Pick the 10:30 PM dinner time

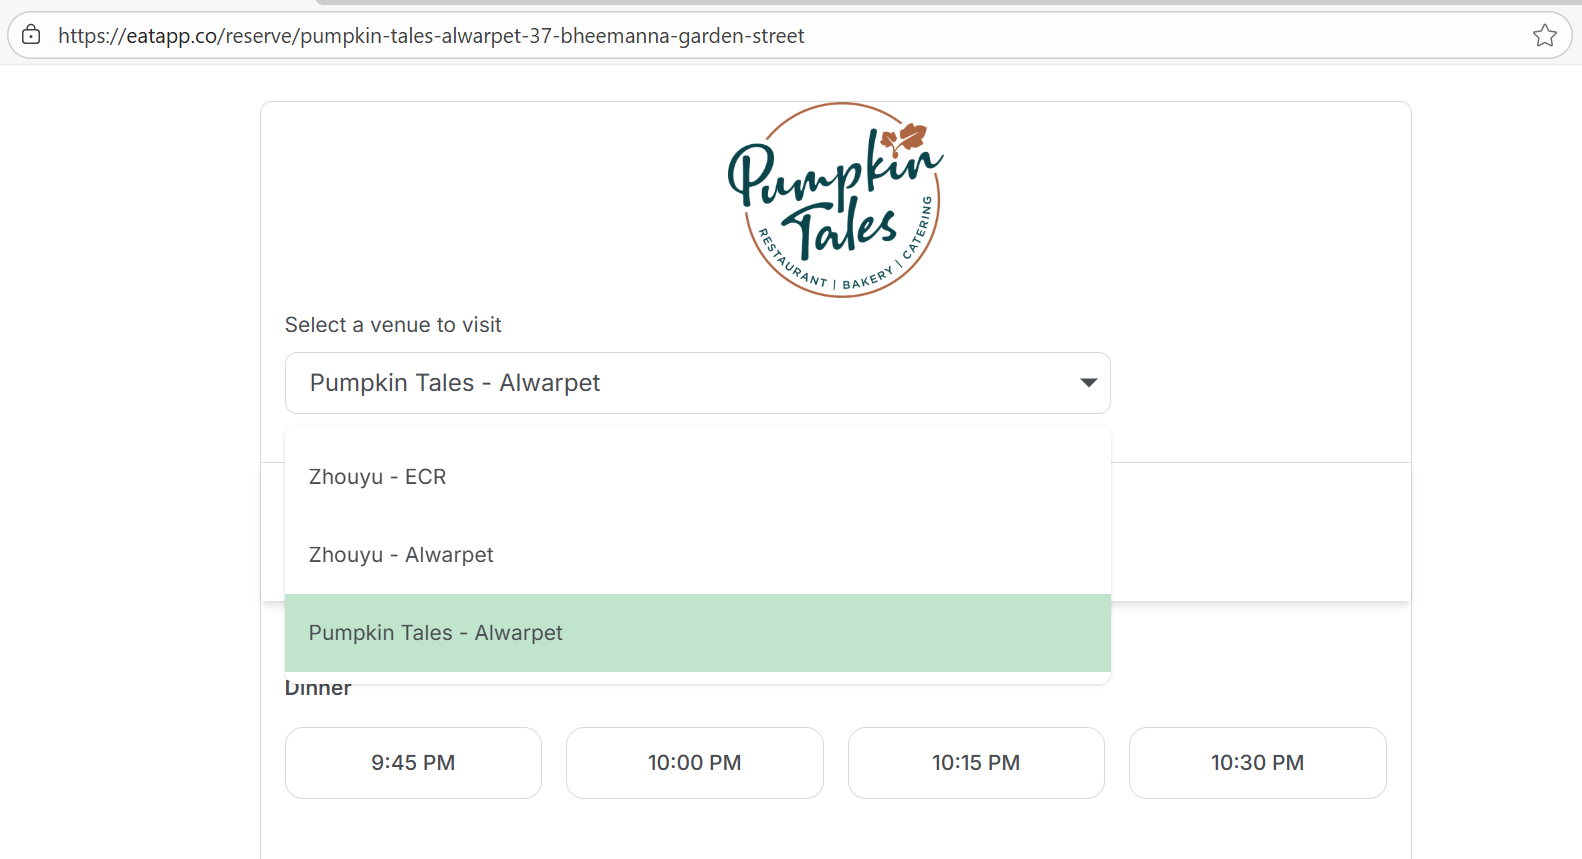tap(1257, 763)
